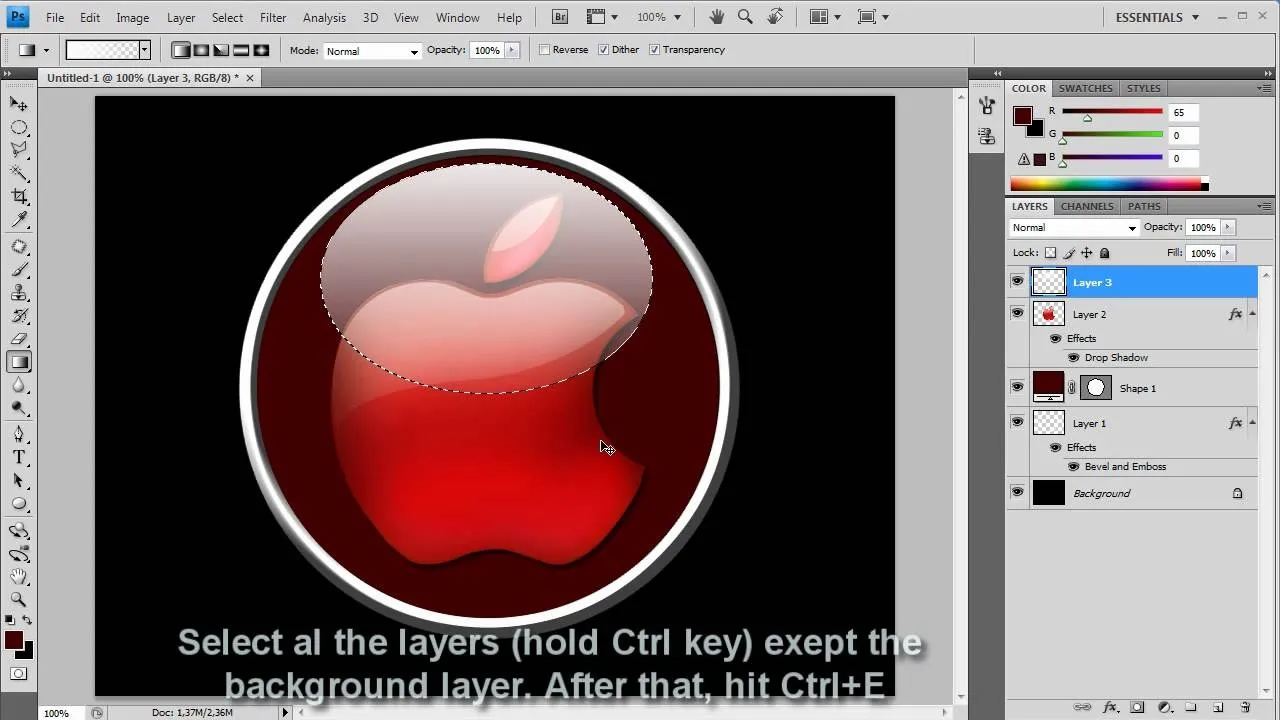Image resolution: width=1280 pixels, height=720 pixels.
Task: Click the Zoom tool in application bar
Action: (x=745, y=17)
